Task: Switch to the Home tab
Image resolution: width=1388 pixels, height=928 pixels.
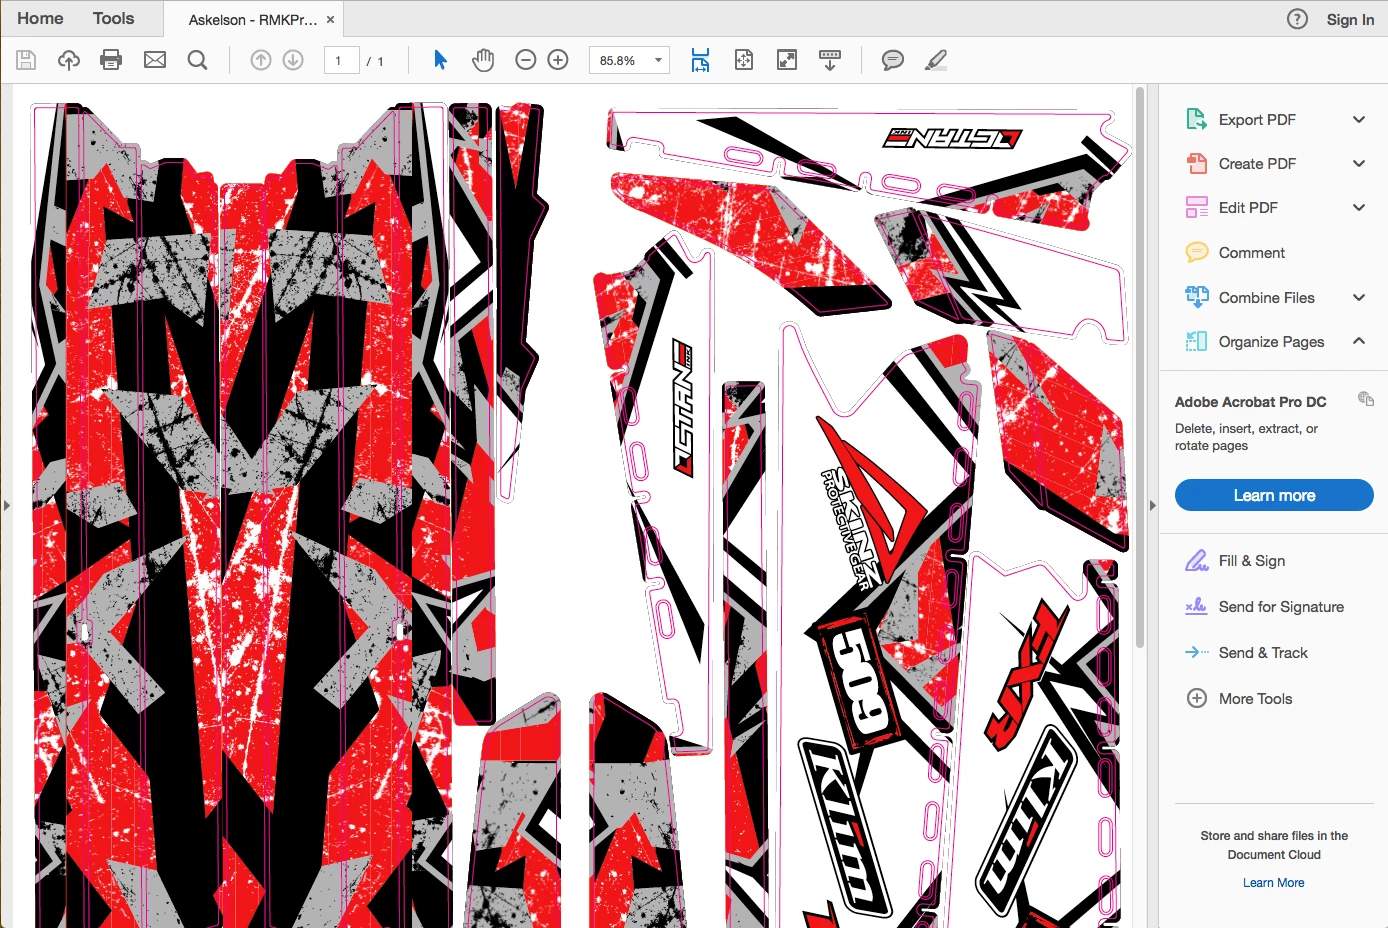Action: [x=40, y=18]
